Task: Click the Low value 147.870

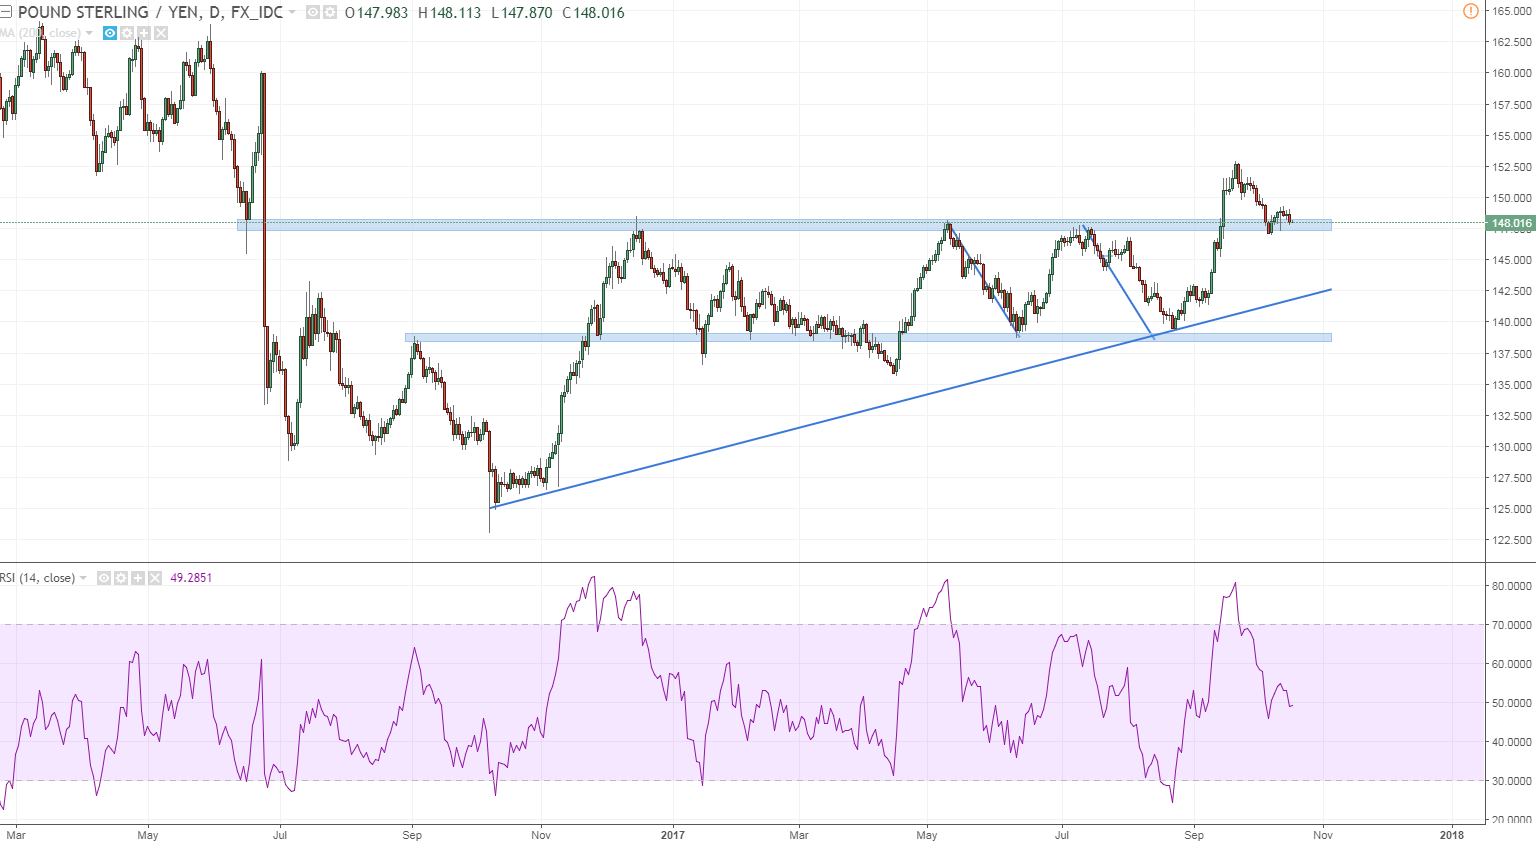Action: click(x=526, y=13)
